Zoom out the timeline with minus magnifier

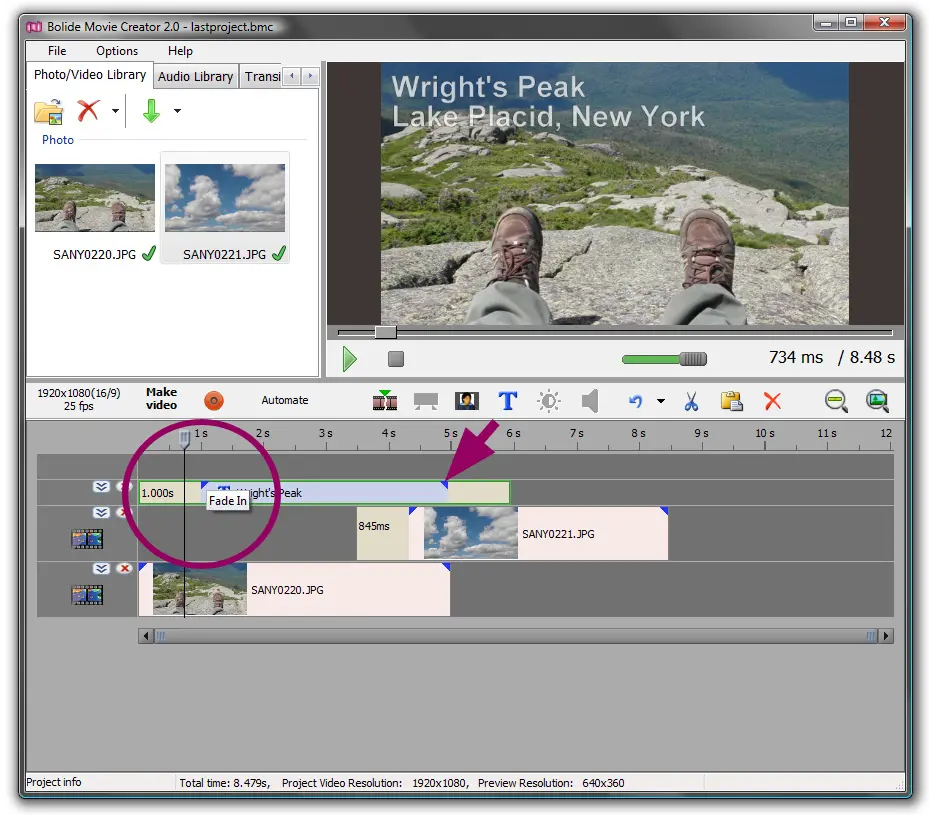pyautogui.click(x=836, y=401)
